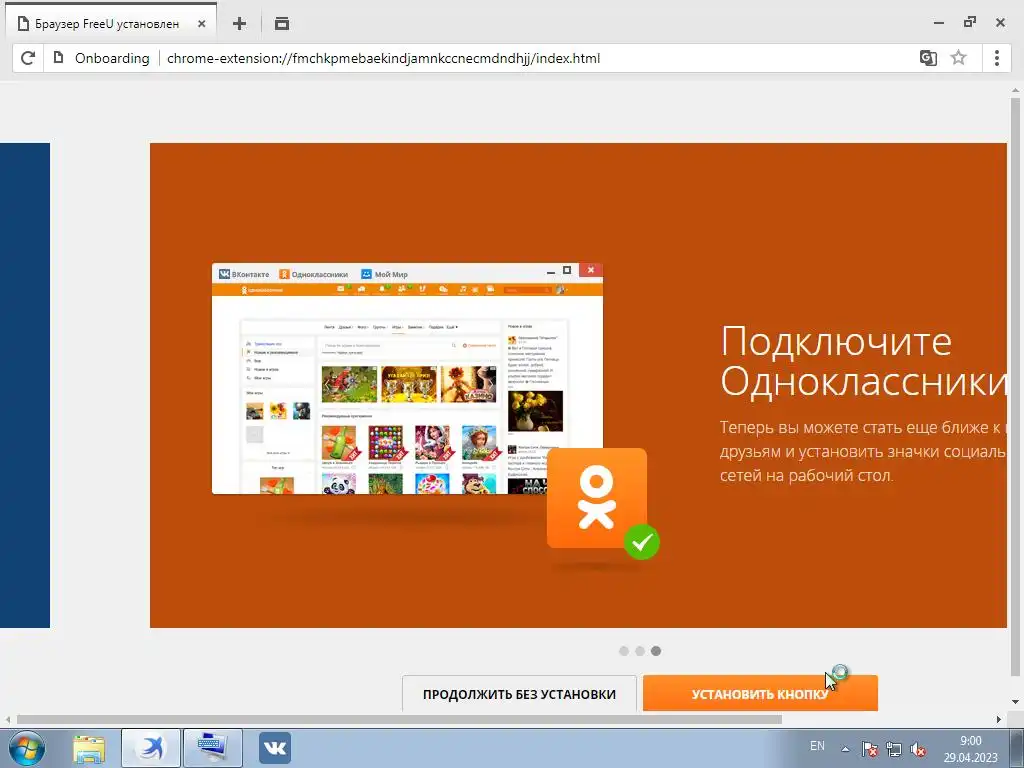Click the scroll left arrow
This screenshot has width=1024, height=768.
[x=8, y=720]
